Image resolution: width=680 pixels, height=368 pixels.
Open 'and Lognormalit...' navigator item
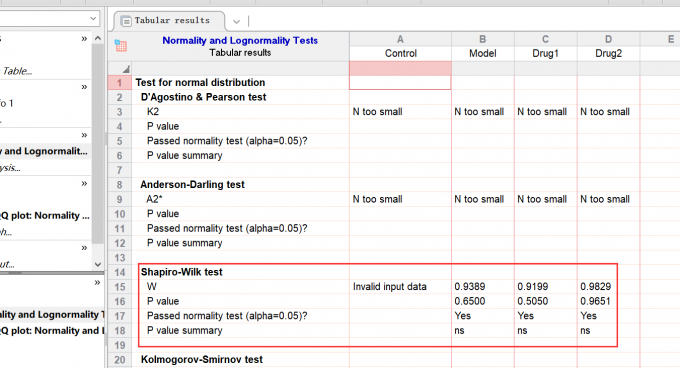(x=45, y=151)
